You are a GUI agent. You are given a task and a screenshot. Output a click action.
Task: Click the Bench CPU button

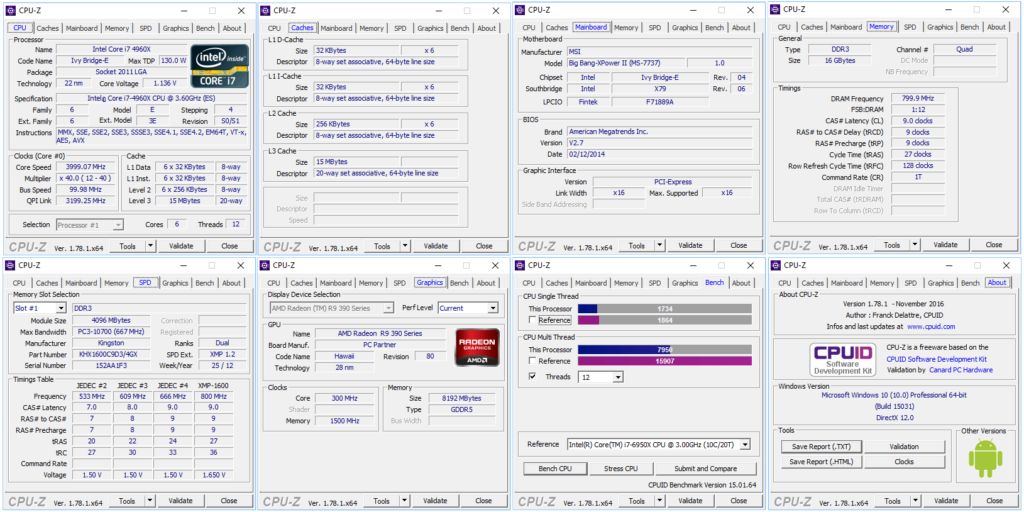click(x=554, y=468)
